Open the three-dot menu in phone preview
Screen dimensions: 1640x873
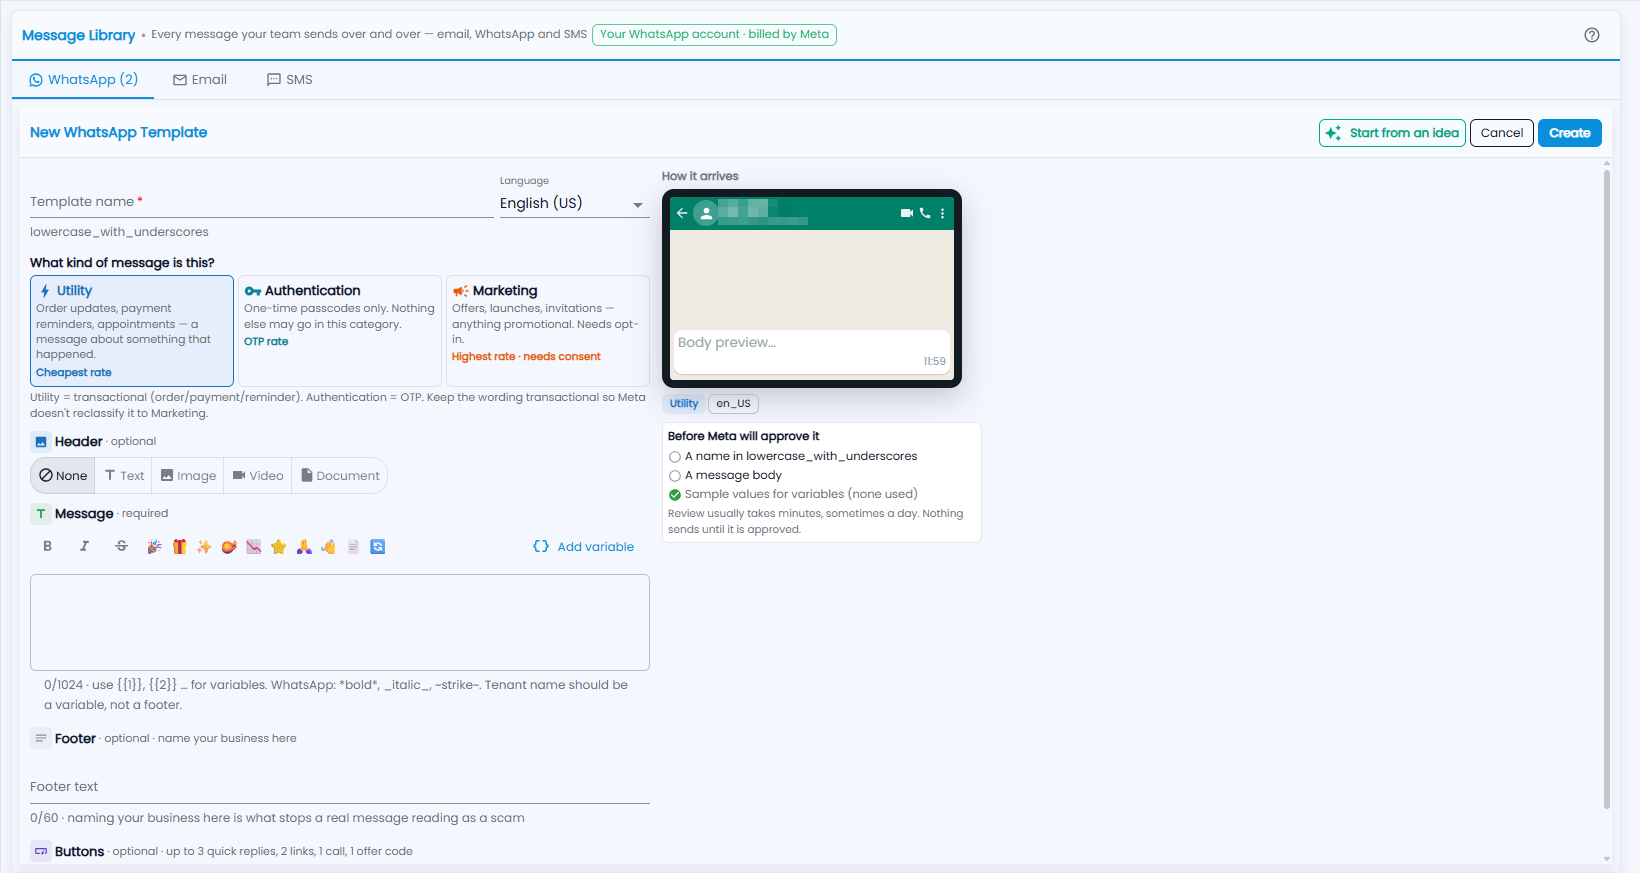pyautogui.click(x=942, y=213)
